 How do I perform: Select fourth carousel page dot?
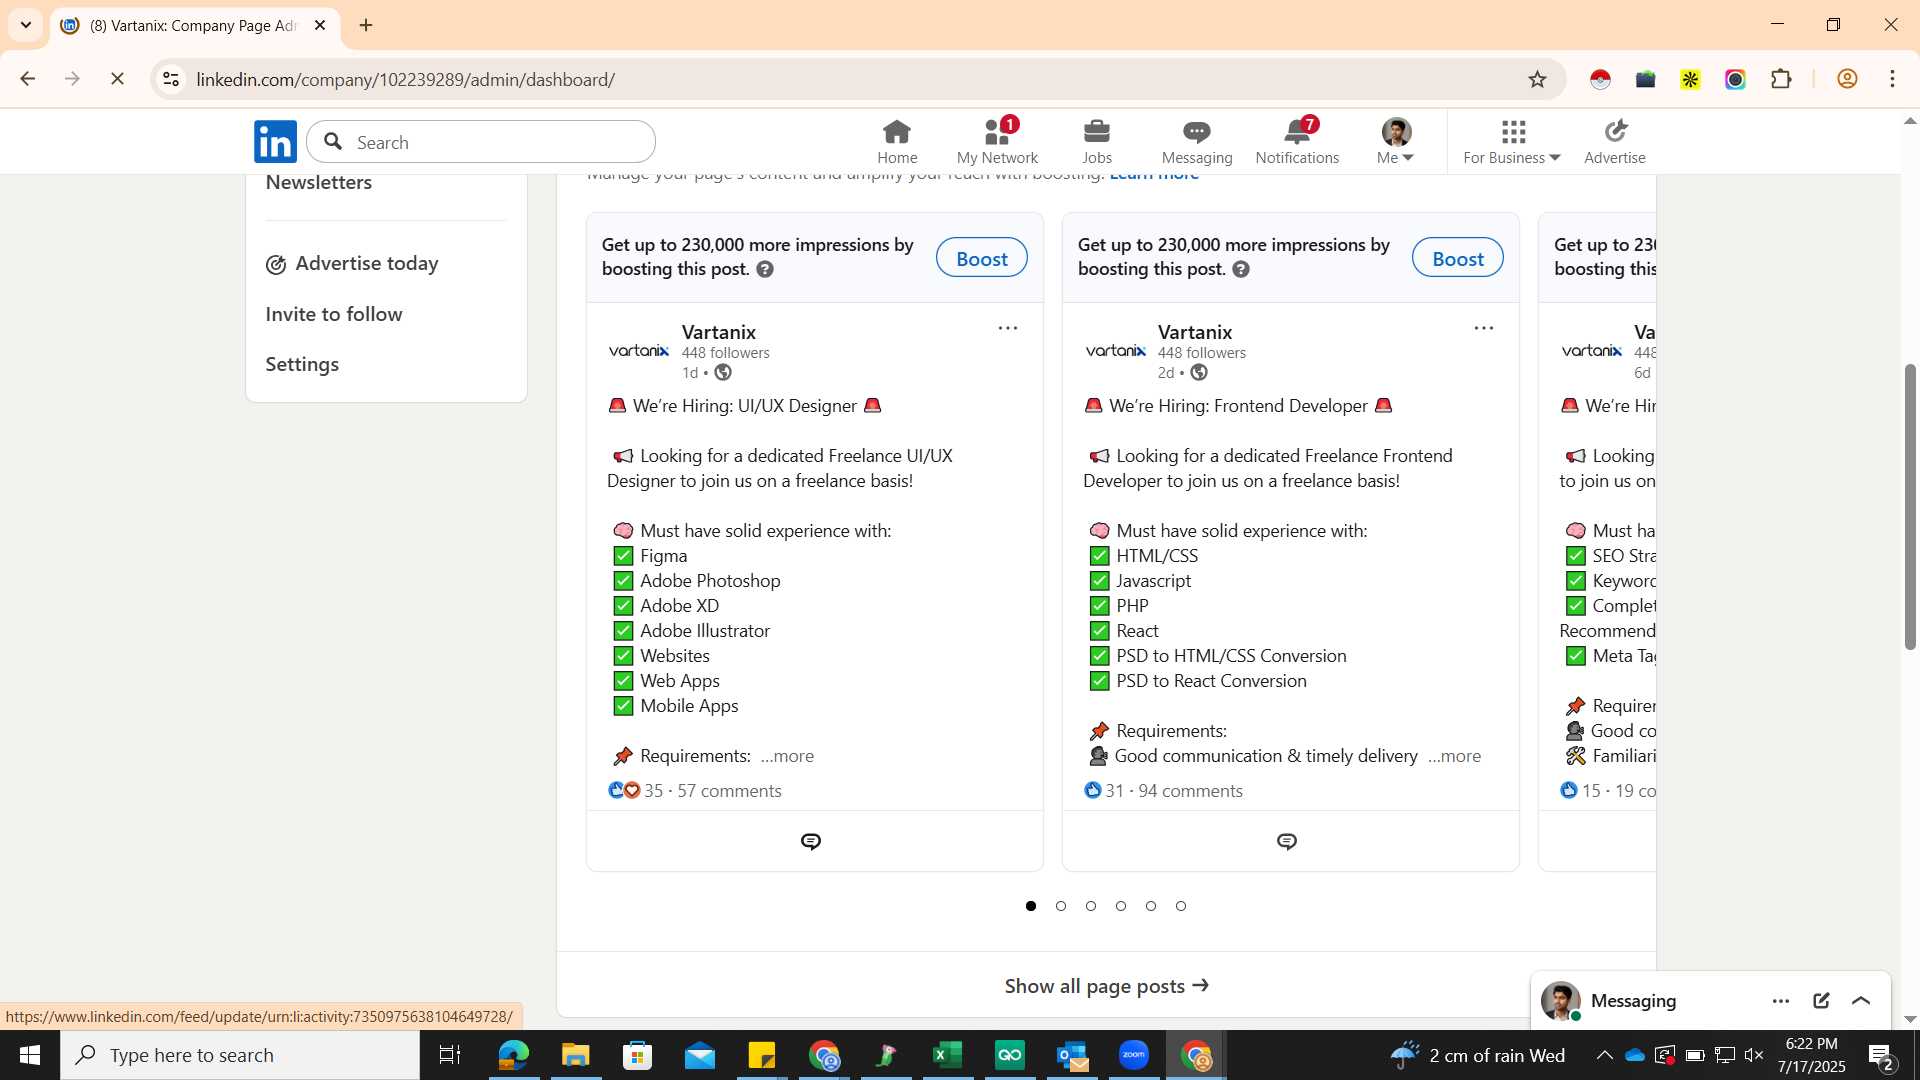(1121, 906)
